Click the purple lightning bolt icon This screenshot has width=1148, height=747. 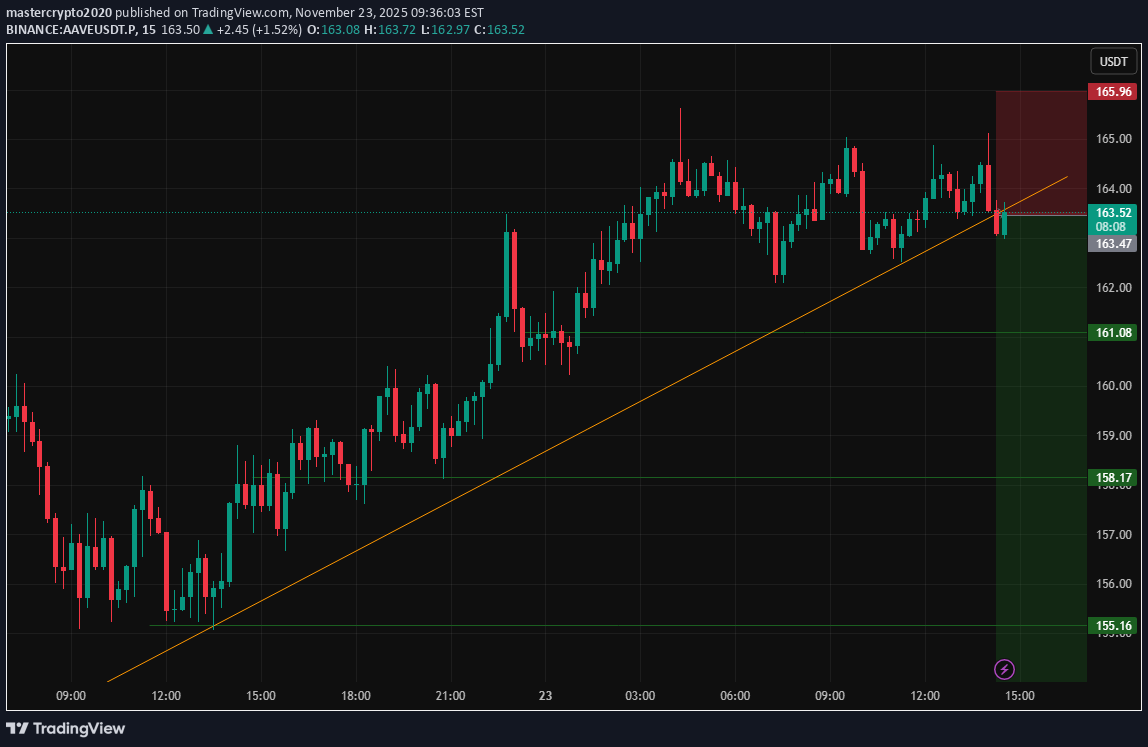pyautogui.click(x=1005, y=669)
